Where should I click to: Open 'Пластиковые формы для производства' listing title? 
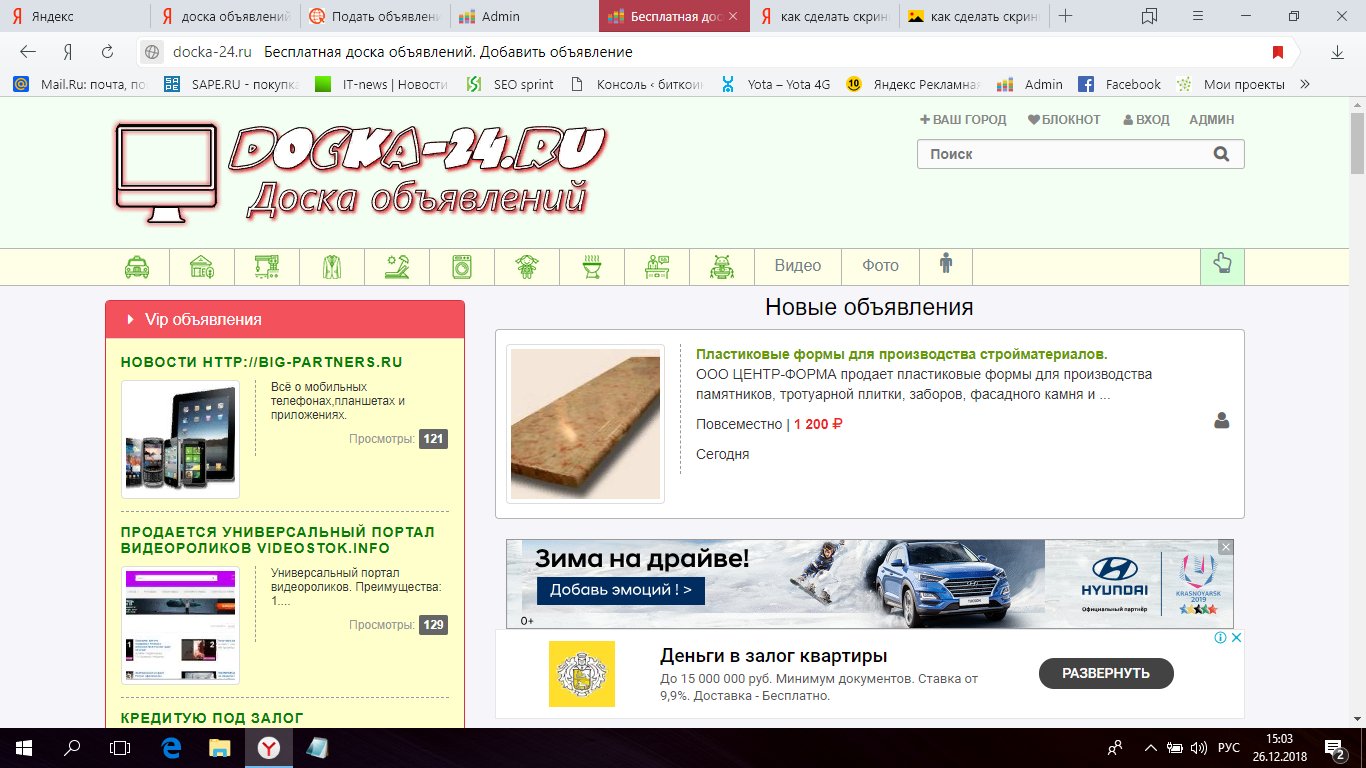(902, 354)
